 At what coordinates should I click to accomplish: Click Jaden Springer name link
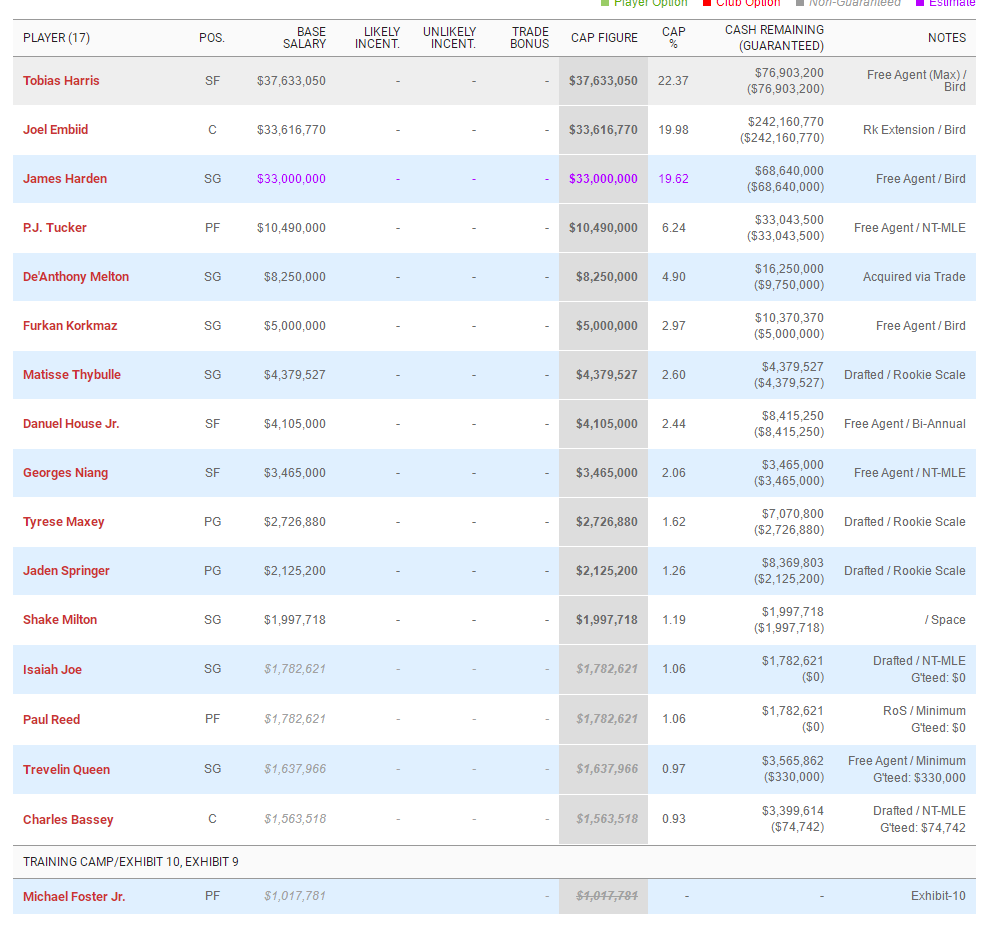click(66, 571)
